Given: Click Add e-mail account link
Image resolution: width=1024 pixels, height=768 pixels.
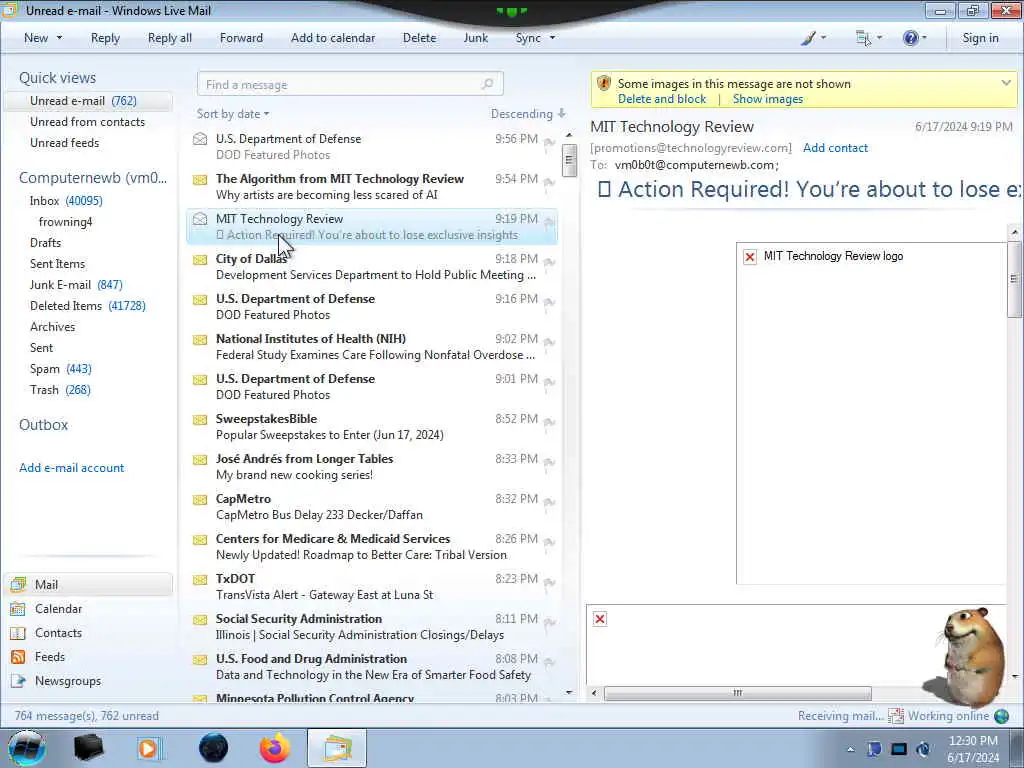Looking at the screenshot, I should (71, 468).
